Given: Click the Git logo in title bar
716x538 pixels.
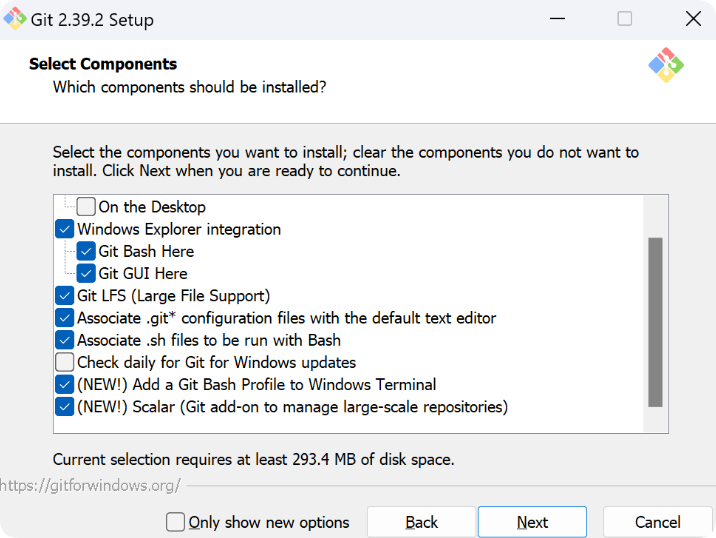Looking at the screenshot, I should pos(15,19).
